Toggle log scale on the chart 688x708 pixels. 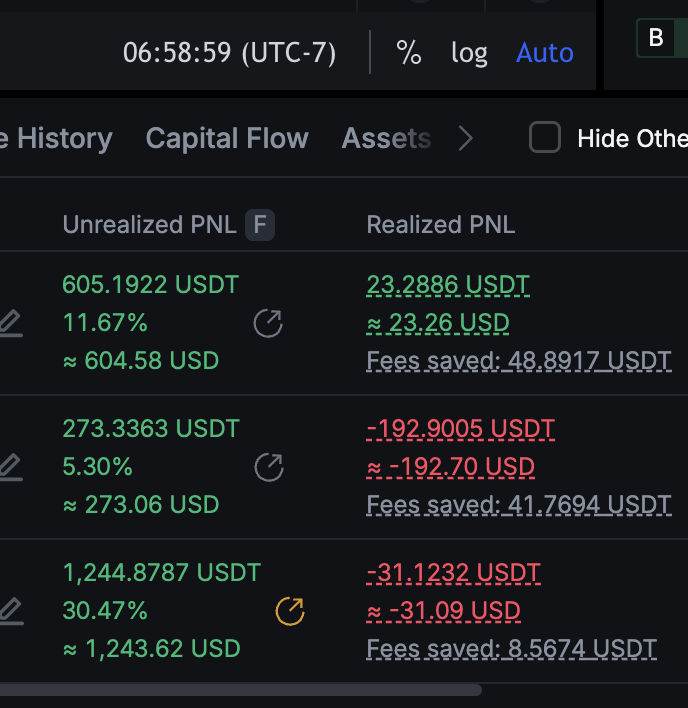(470, 53)
